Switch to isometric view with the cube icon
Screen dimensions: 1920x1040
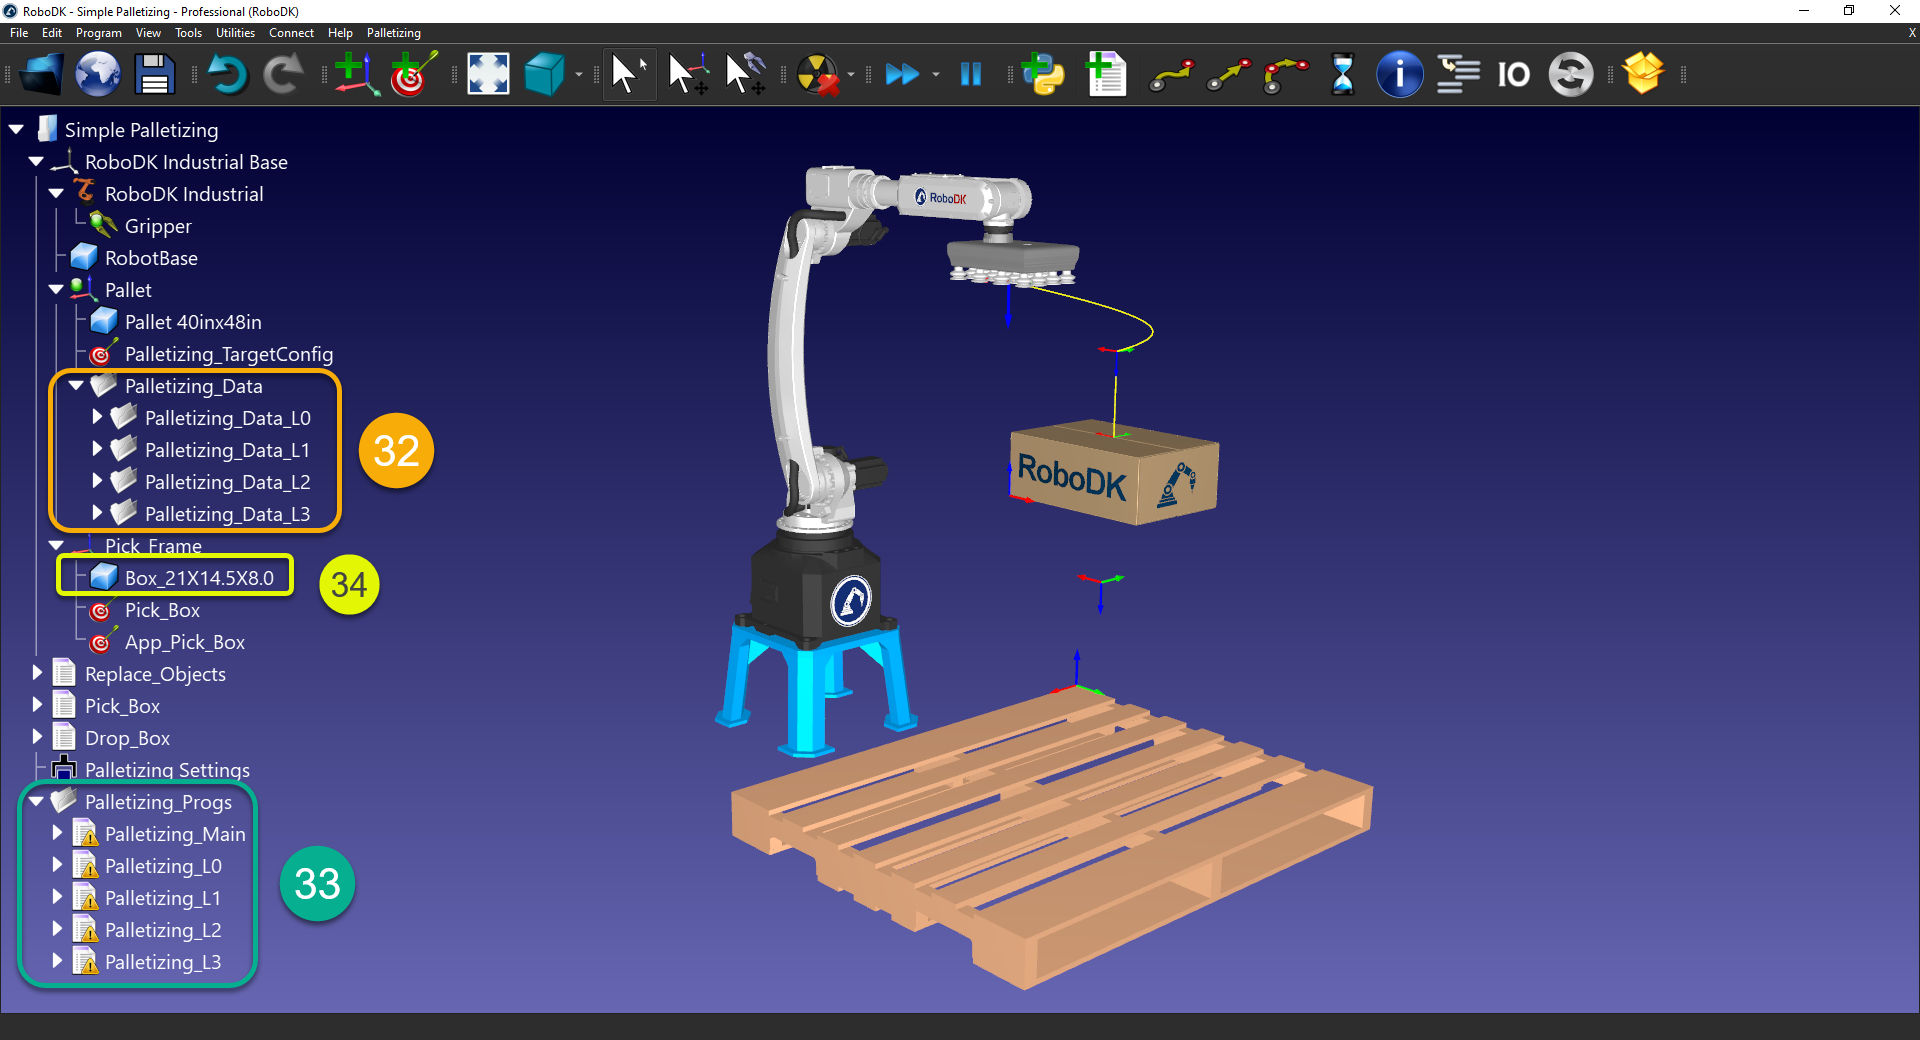[545, 73]
